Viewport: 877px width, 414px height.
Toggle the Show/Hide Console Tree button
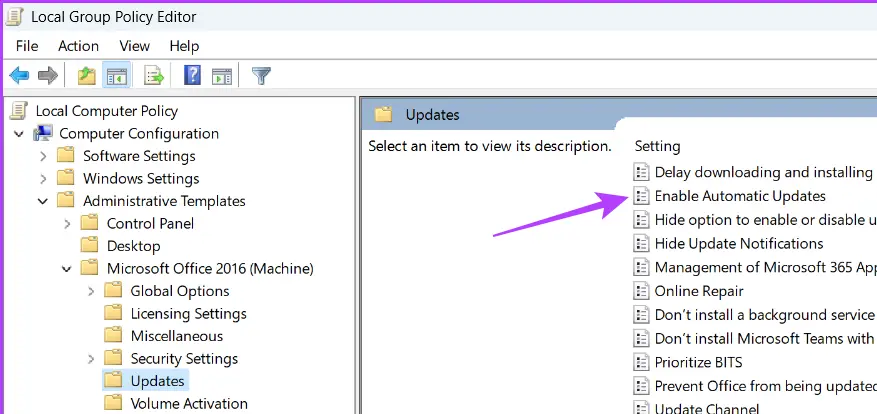tap(117, 76)
